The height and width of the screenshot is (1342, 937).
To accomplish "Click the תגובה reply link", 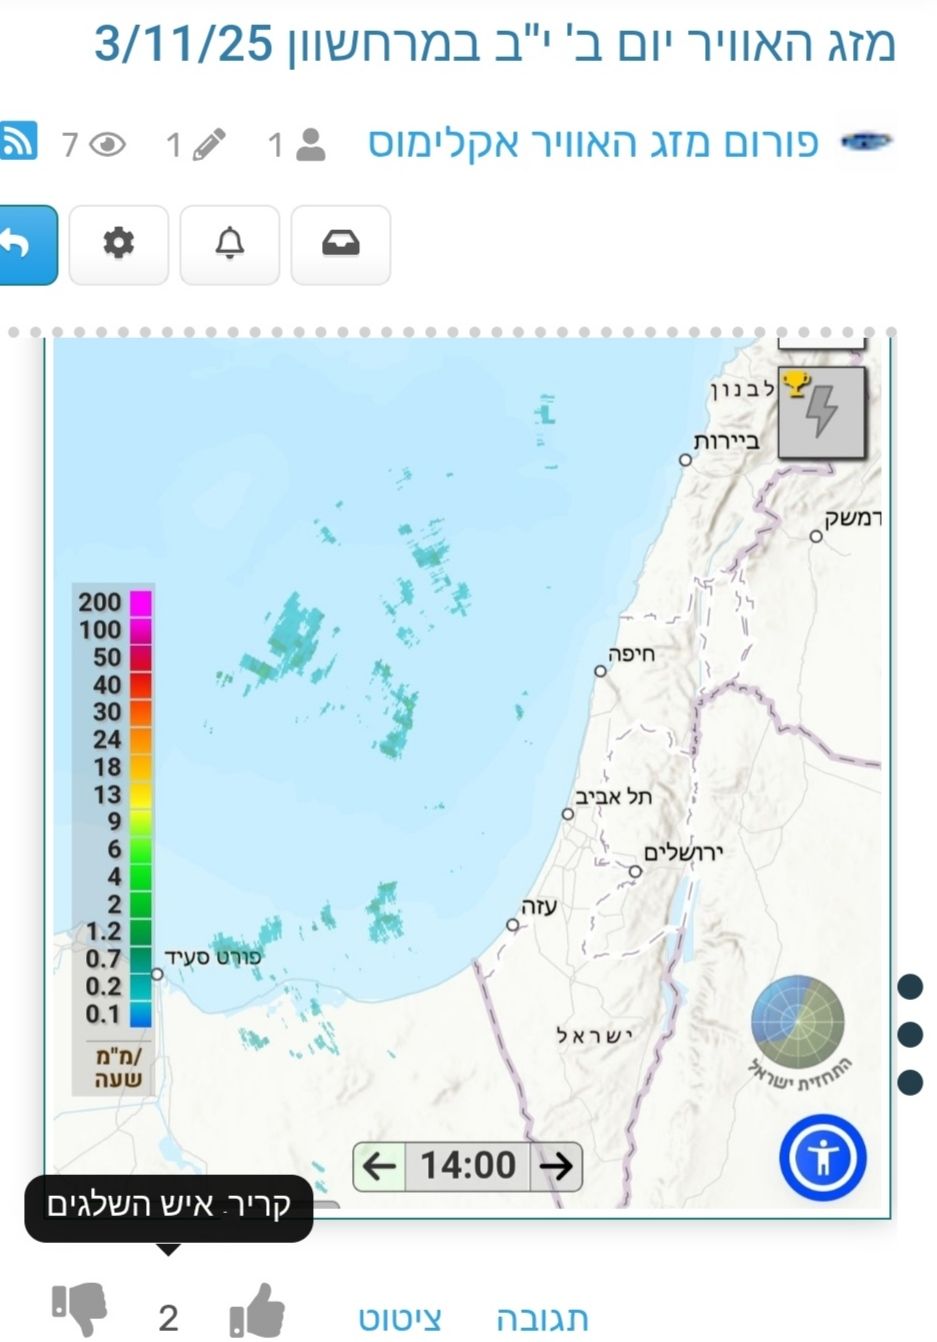I will [x=542, y=1318].
